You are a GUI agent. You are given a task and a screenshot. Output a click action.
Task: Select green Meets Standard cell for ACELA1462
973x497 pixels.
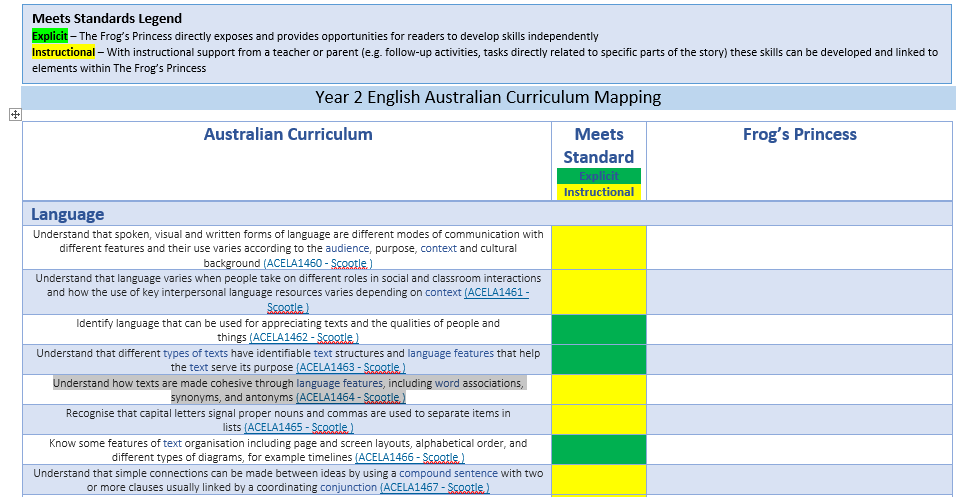[x=599, y=329]
